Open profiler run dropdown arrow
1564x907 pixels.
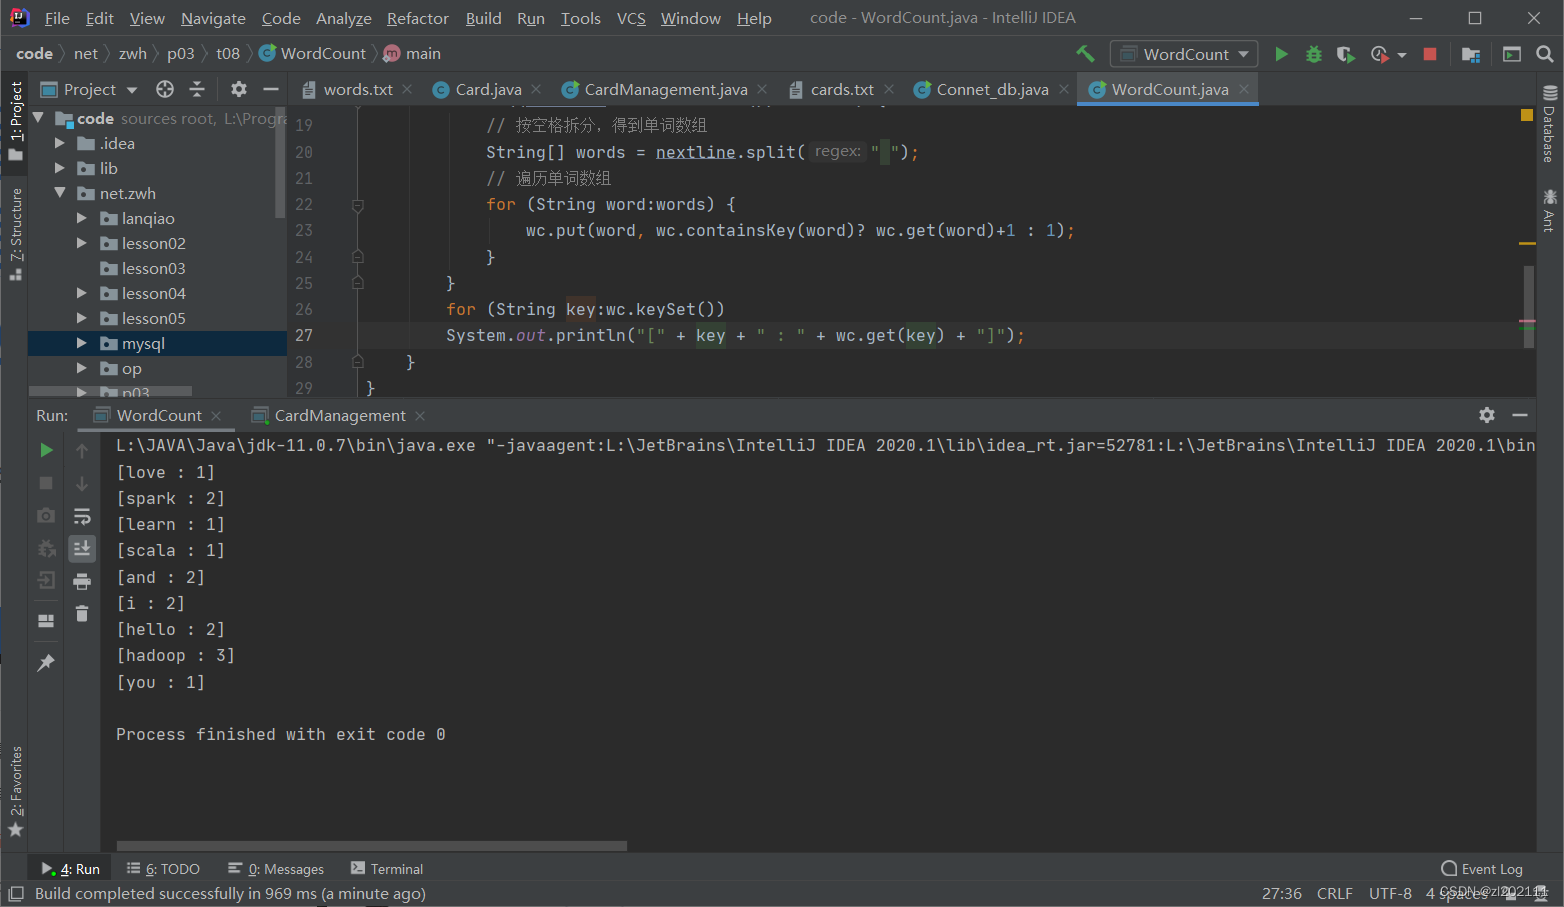(1401, 55)
